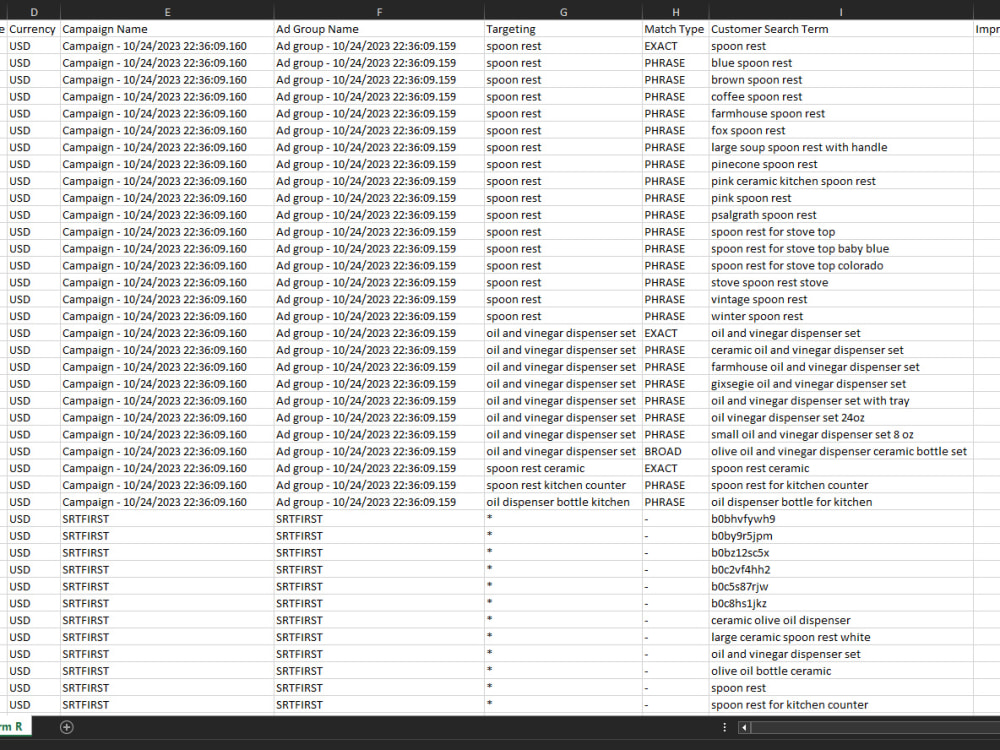Select the 'ceramic olive oil dispenser' cell

[841, 621]
